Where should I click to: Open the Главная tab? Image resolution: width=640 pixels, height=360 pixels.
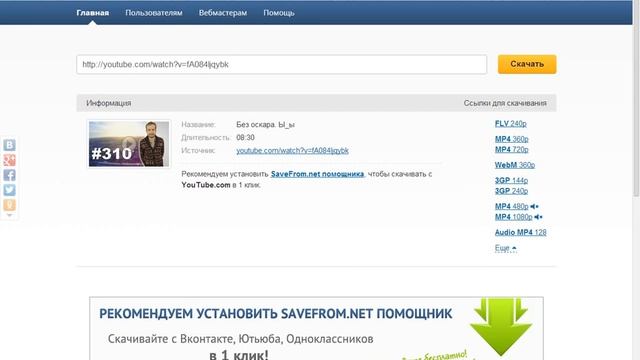(93, 13)
